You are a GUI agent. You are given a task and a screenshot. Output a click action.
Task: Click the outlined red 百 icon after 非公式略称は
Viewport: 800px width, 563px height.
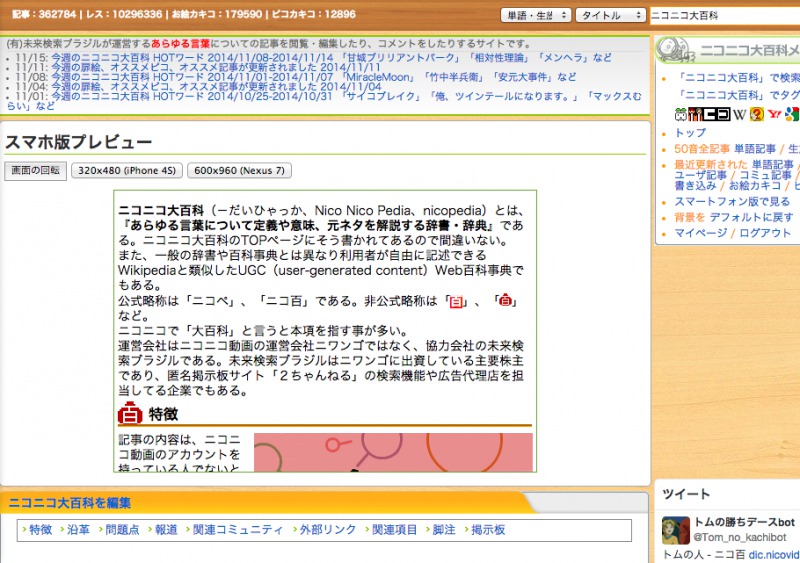tap(456, 302)
